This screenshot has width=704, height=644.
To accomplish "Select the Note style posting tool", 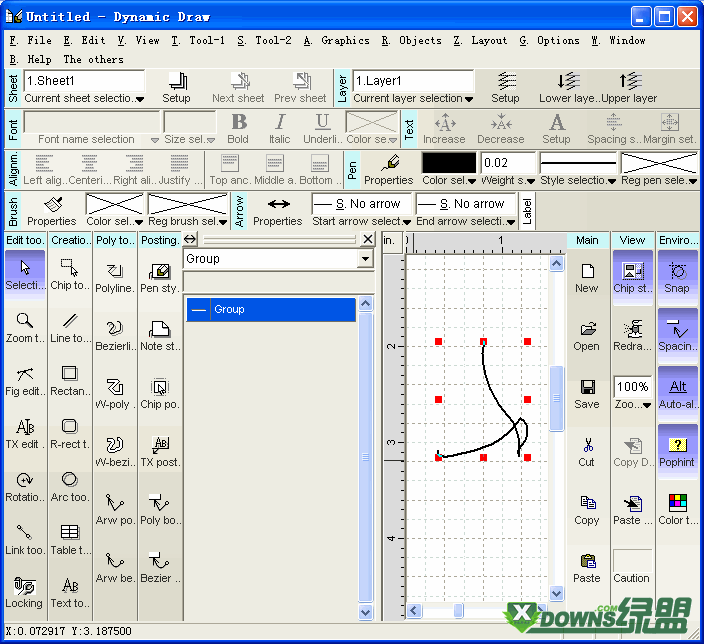I will [x=160, y=336].
